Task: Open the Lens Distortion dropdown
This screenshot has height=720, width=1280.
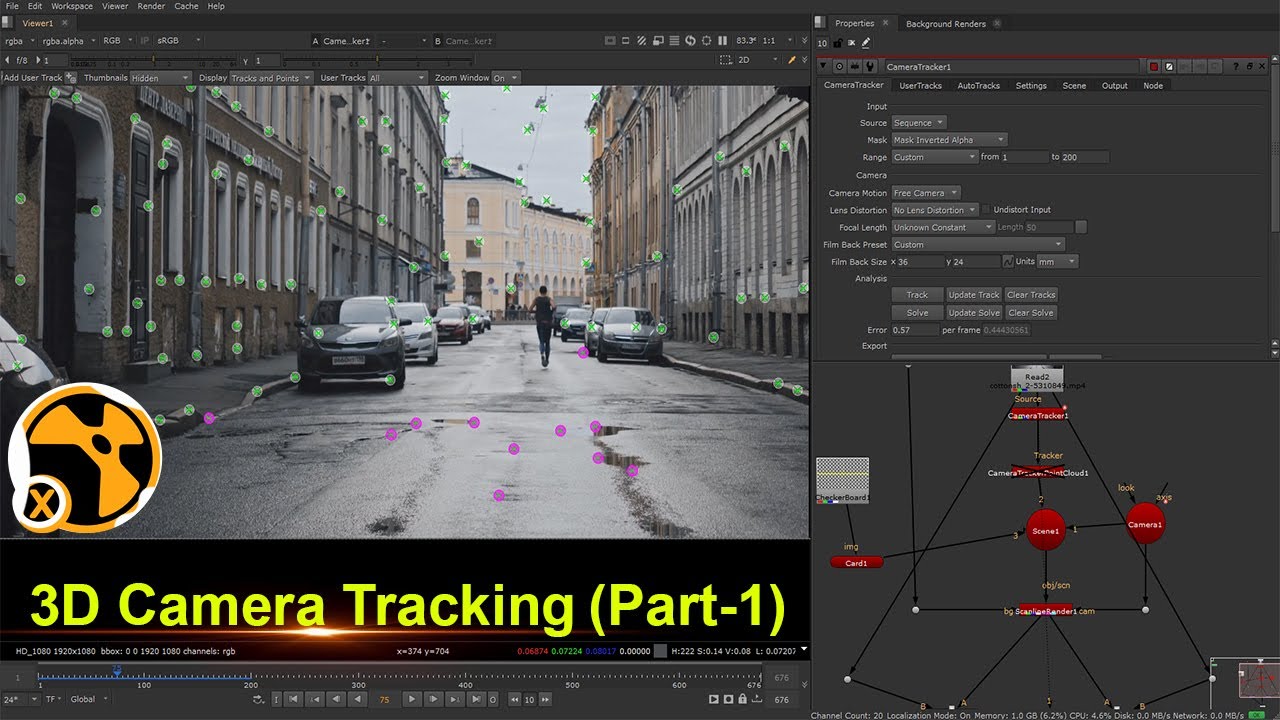Action: [934, 210]
